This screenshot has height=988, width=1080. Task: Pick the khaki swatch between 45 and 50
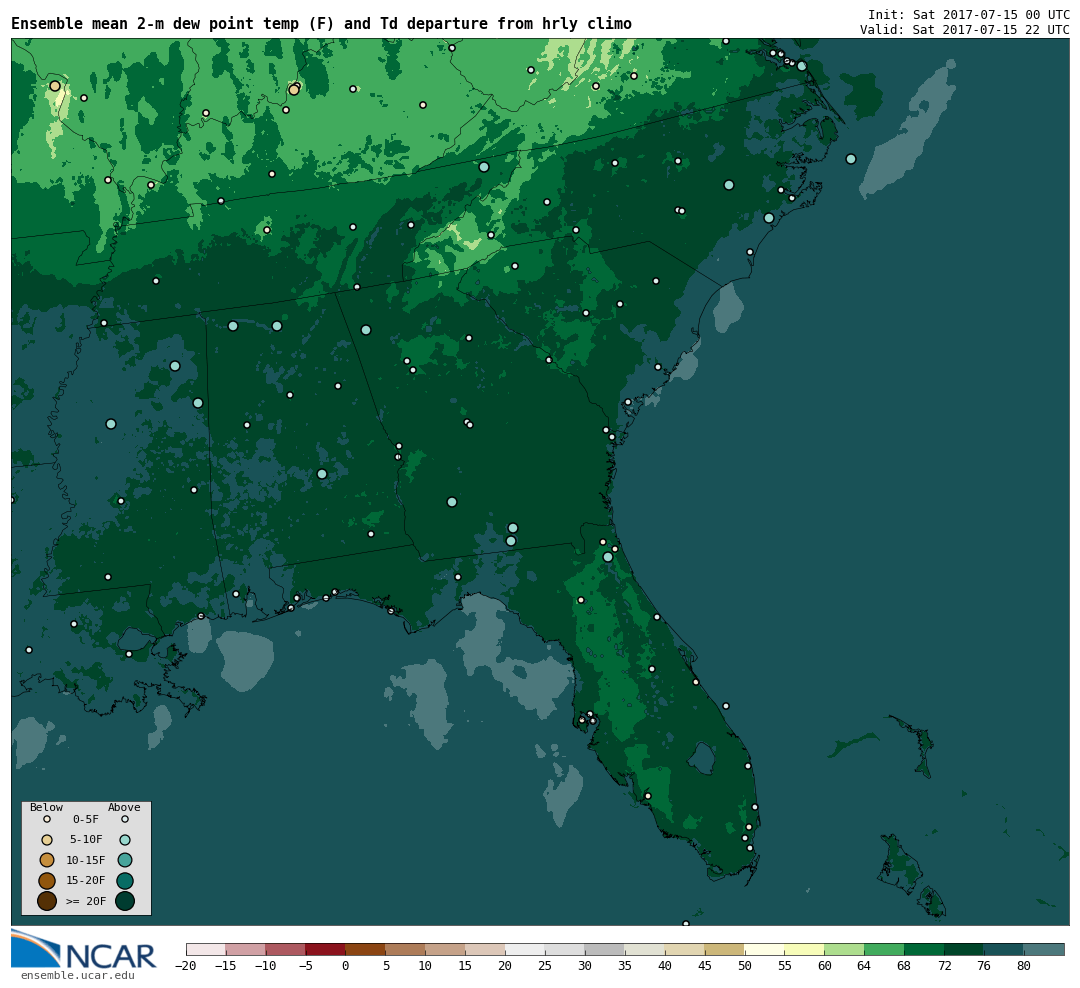click(725, 949)
